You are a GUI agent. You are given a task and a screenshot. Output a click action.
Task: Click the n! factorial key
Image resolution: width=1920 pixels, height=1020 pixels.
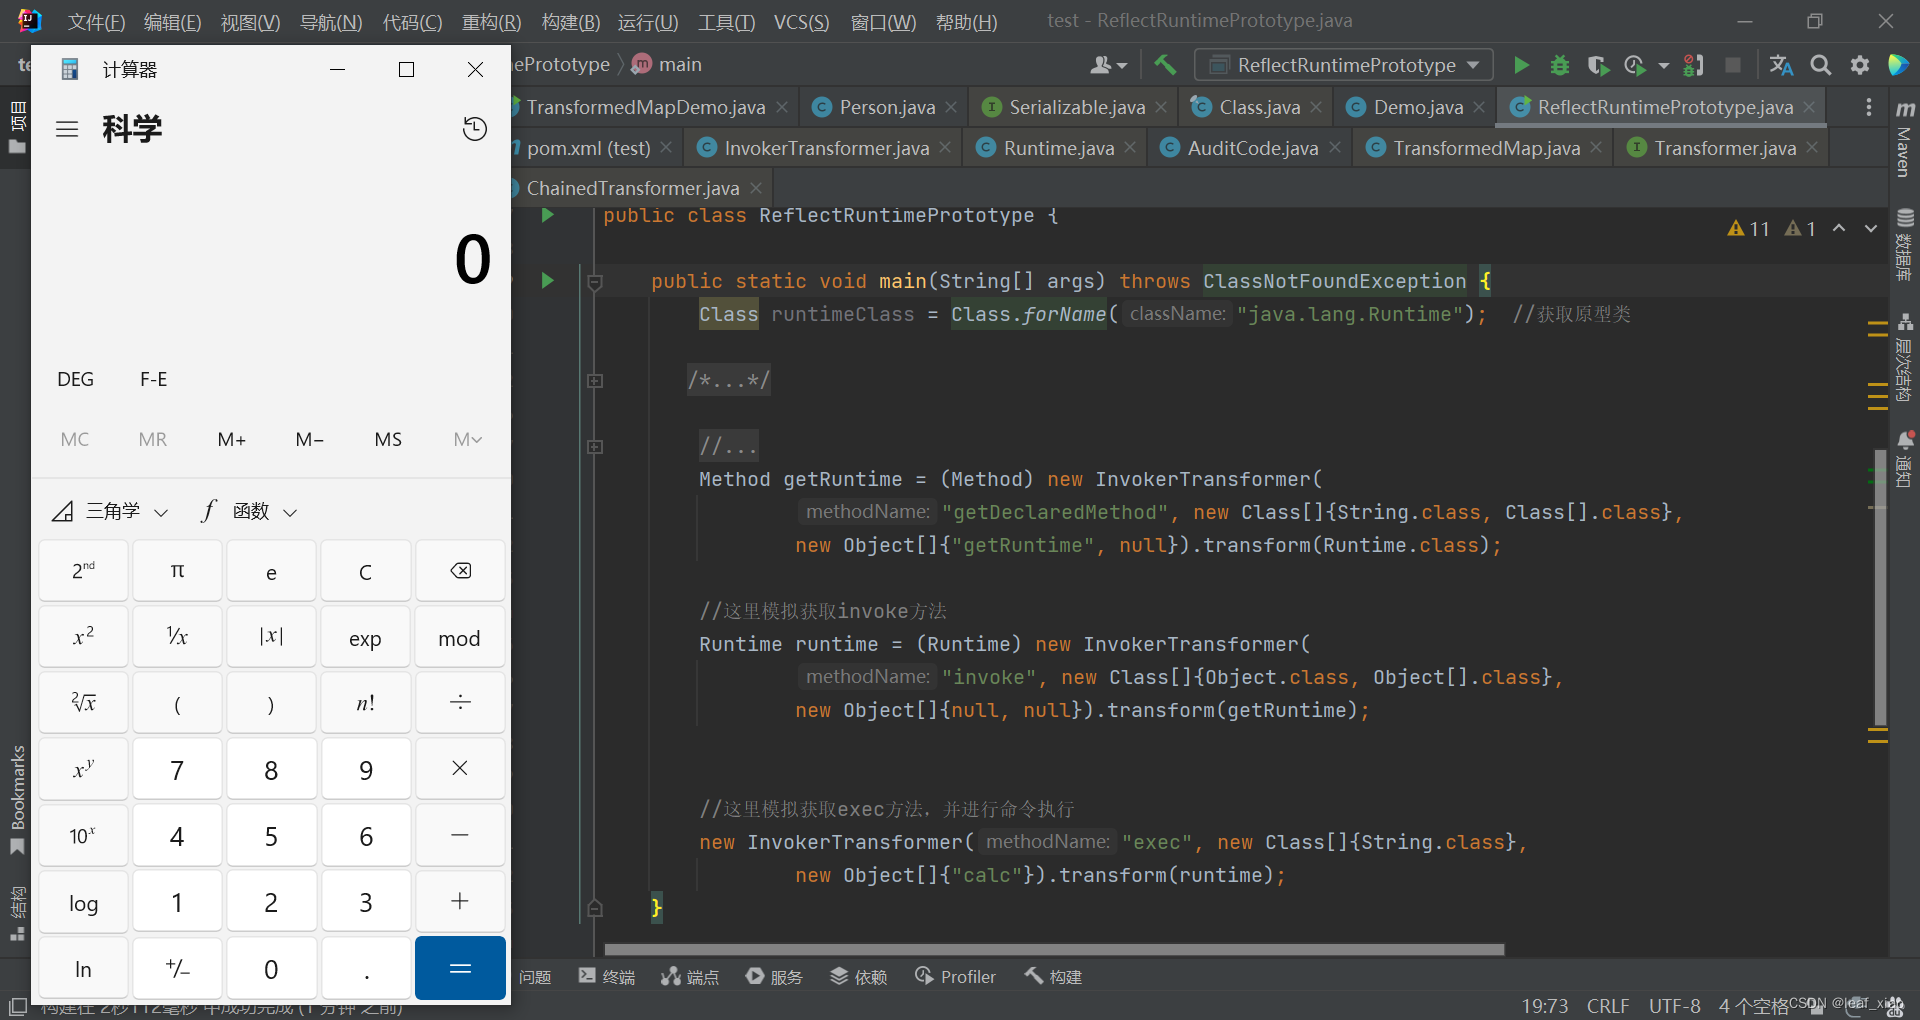pyautogui.click(x=365, y=704)
